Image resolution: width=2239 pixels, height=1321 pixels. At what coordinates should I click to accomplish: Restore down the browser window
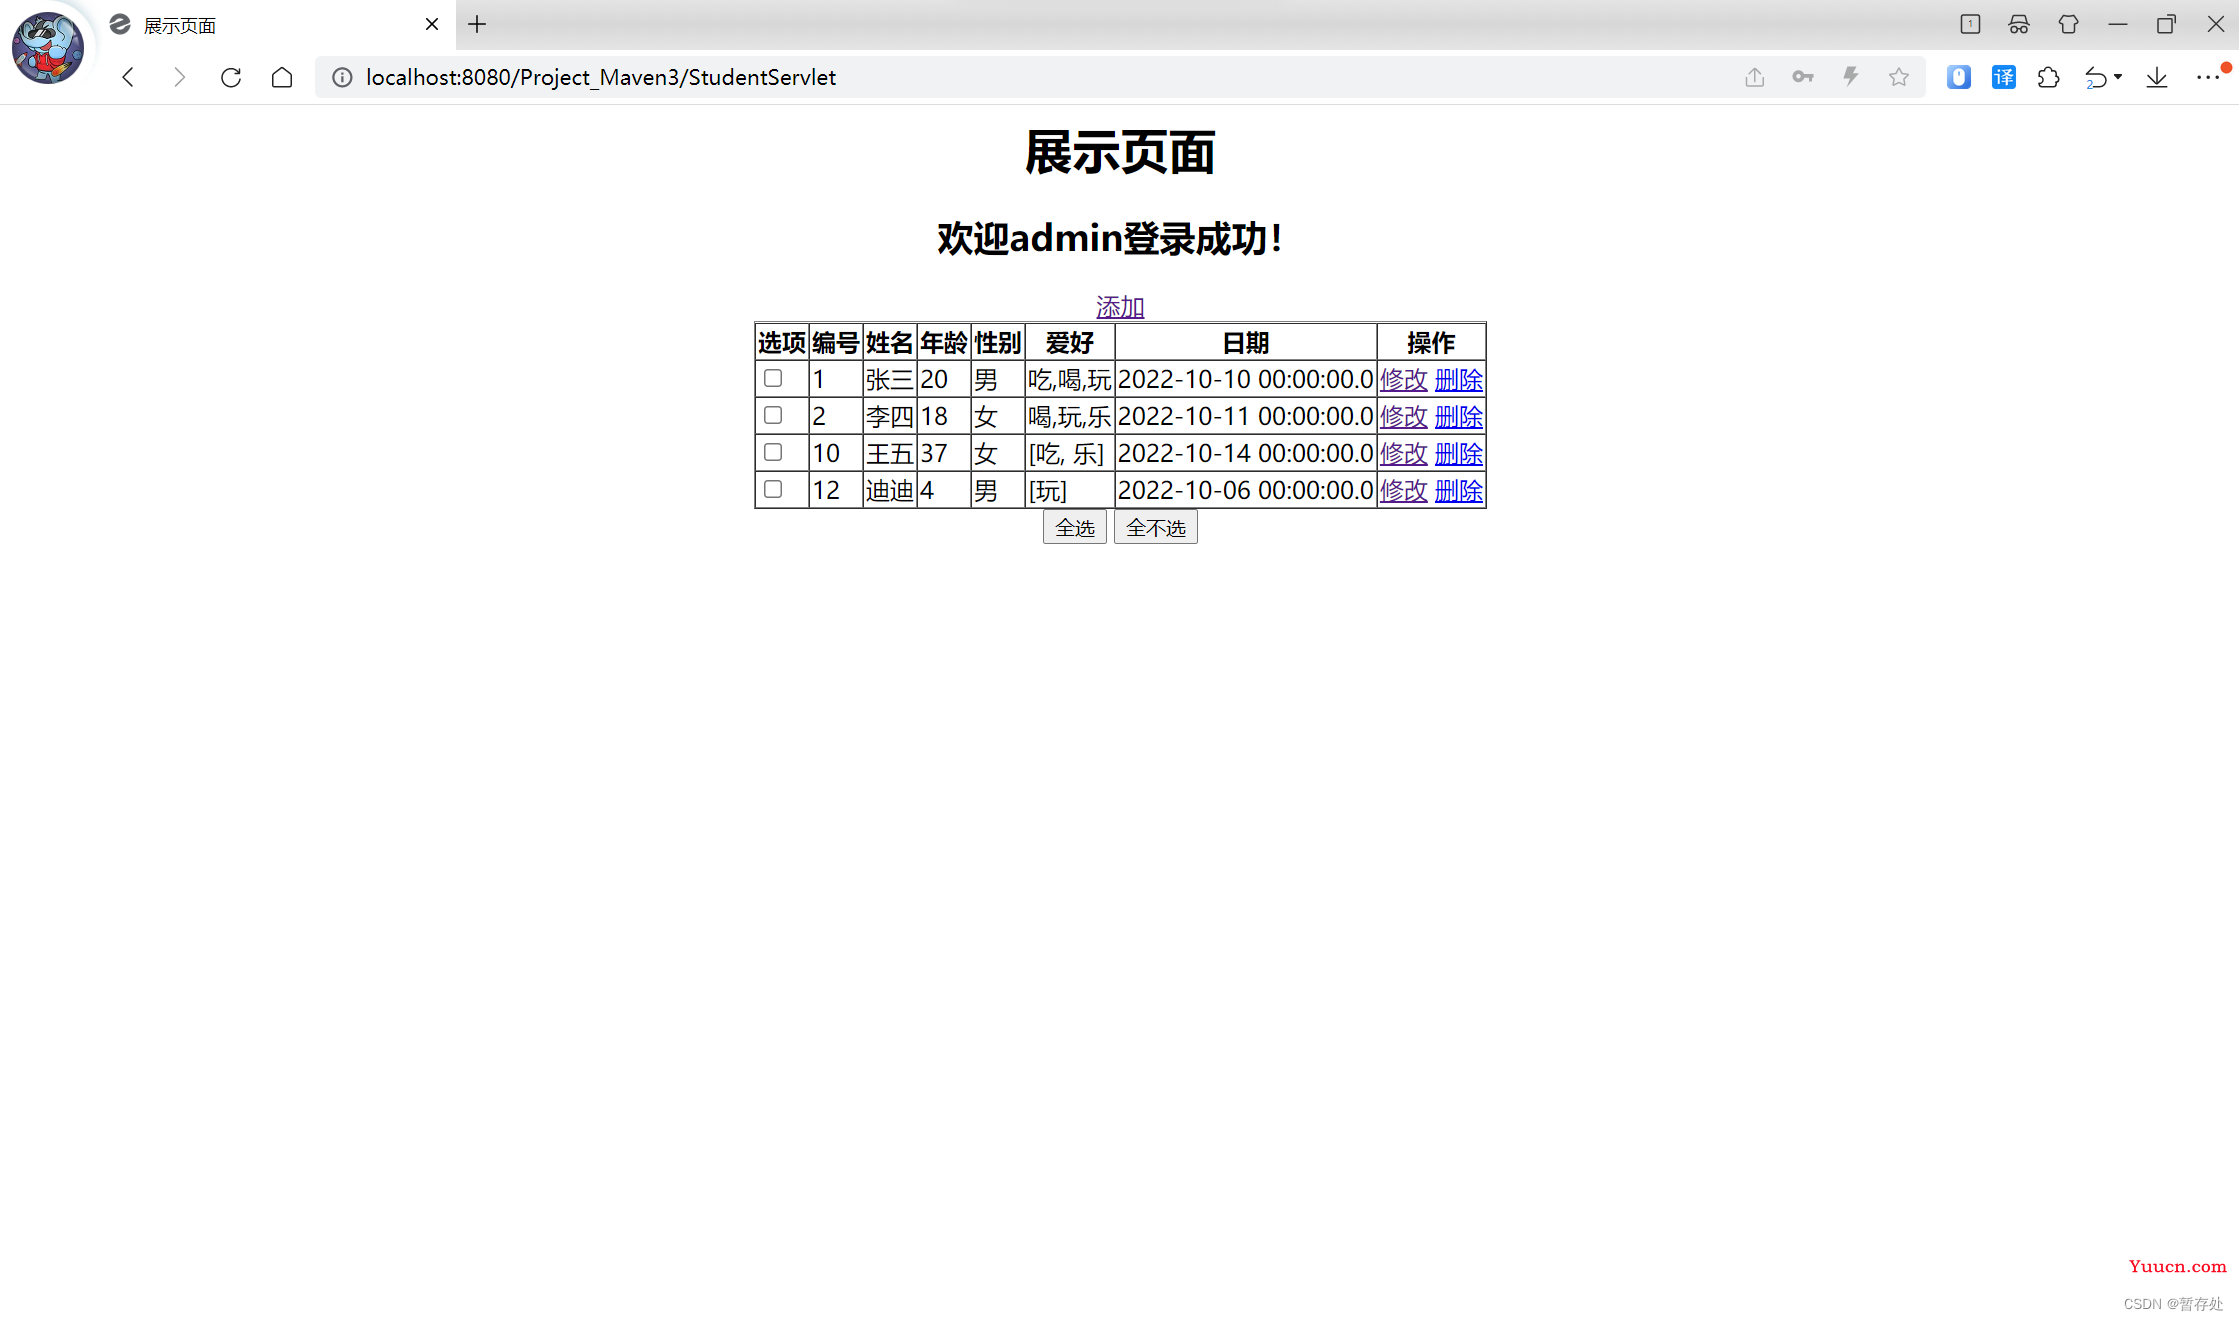tap(2166, 24)
